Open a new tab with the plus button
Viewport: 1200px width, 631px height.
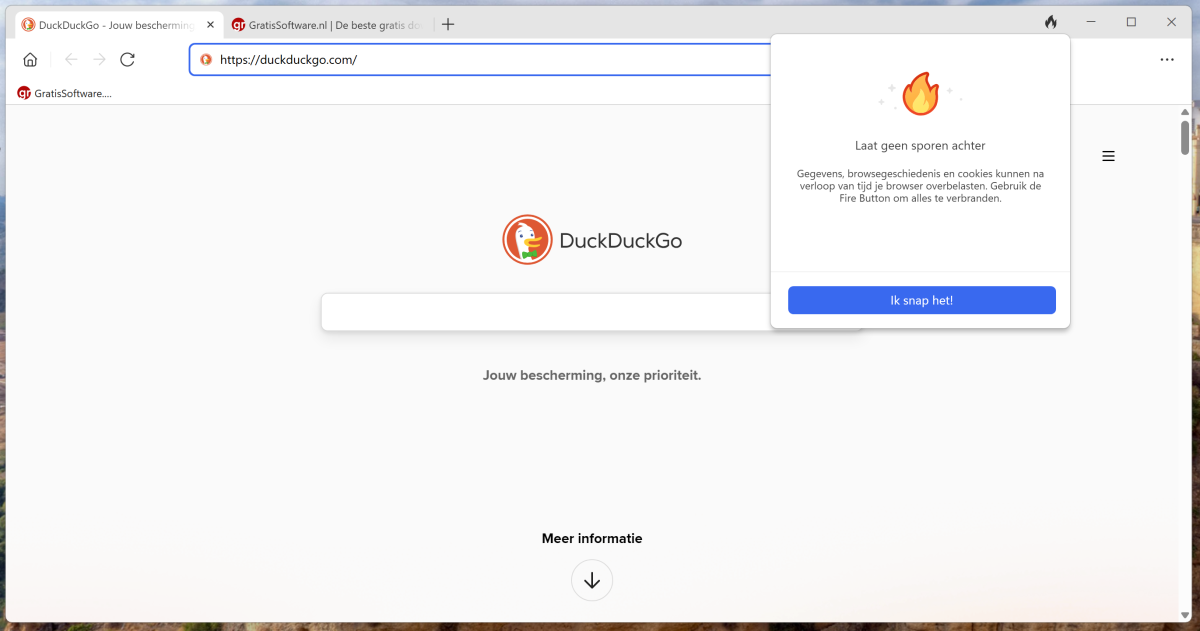point(448,24)
